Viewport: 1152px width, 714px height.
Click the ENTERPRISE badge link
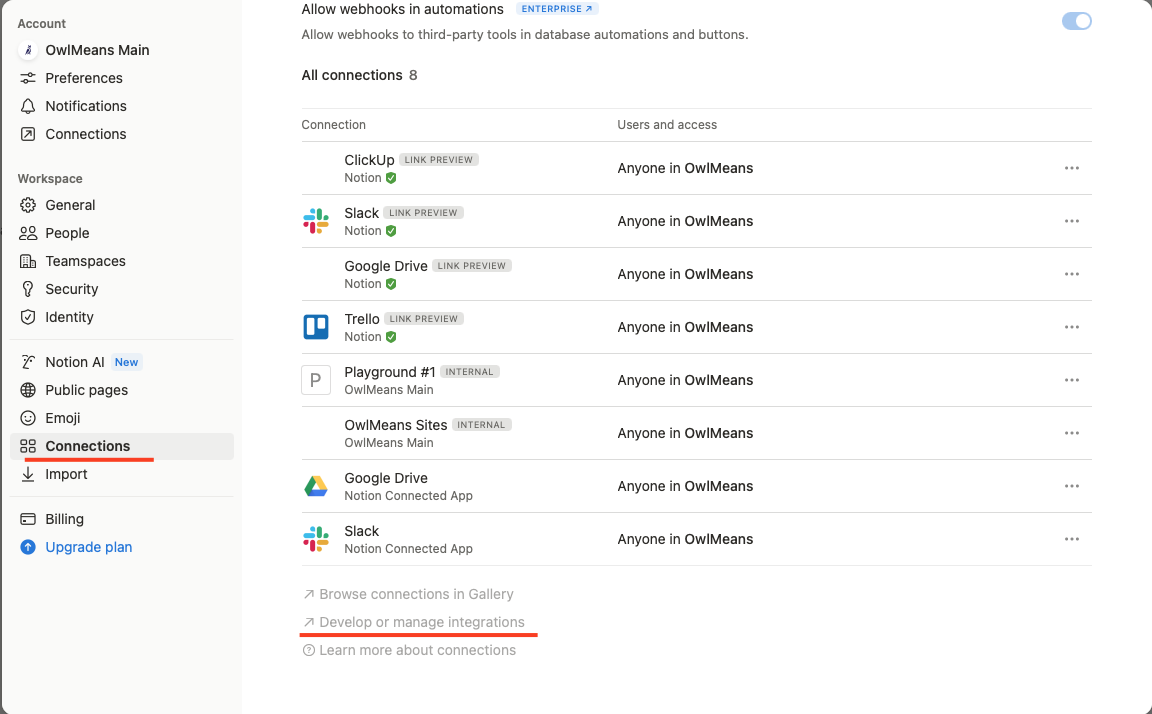(x=557, y=9)
